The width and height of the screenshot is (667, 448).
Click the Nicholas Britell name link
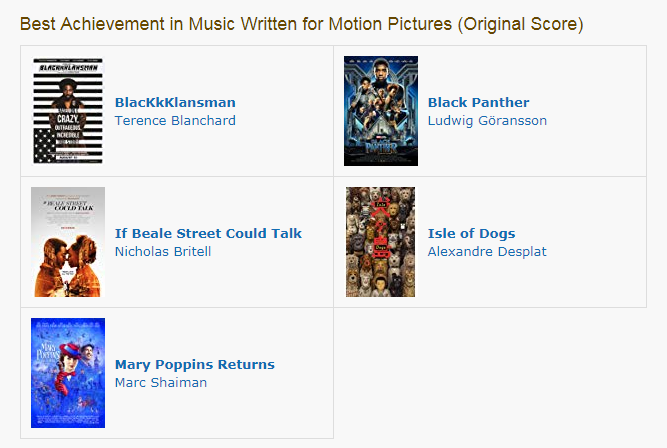163,252
